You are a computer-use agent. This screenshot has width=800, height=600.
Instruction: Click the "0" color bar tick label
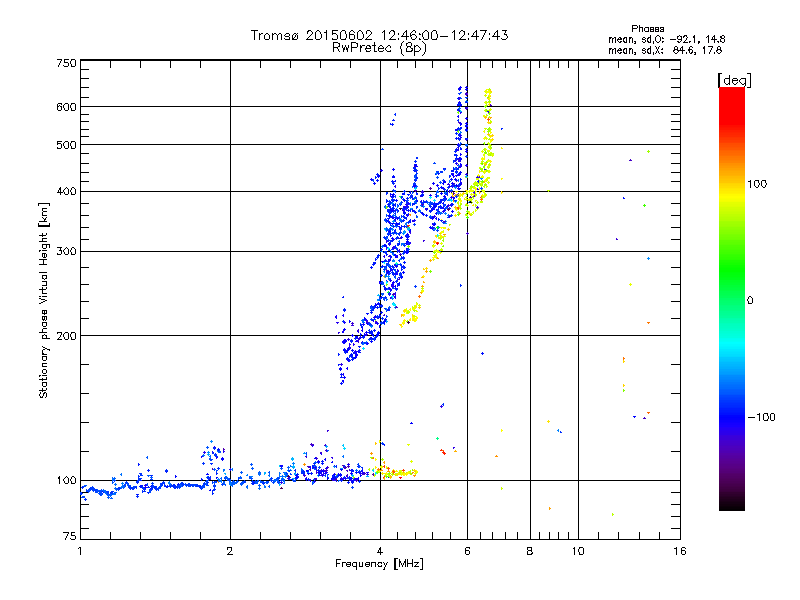(750, 301)
